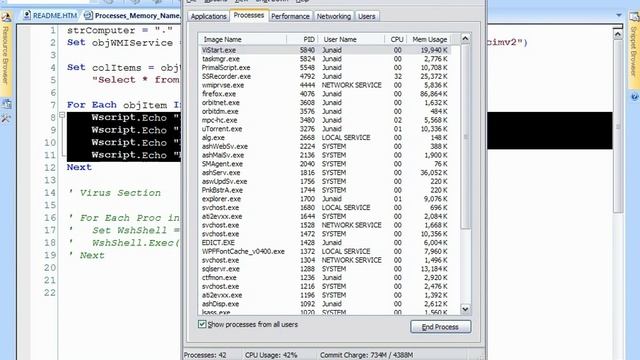Click line number 20 in editor gutter

[x=50, y=268]
